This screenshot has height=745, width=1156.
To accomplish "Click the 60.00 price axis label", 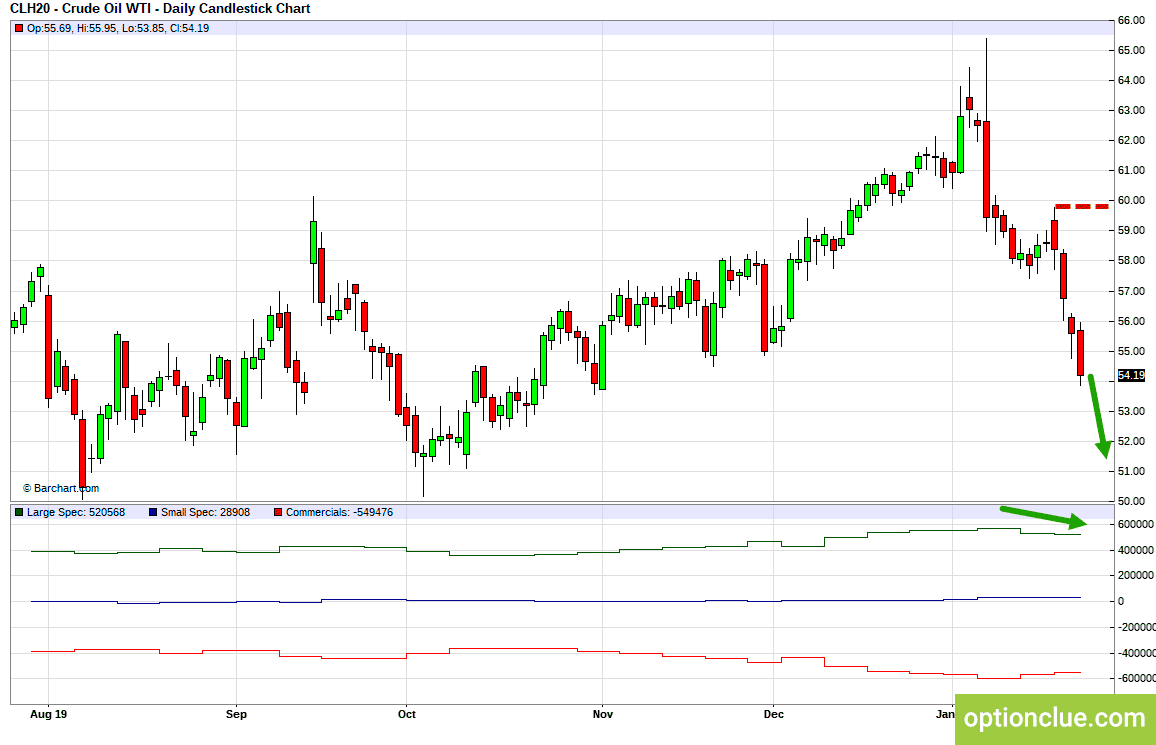I will (1131, 200).
